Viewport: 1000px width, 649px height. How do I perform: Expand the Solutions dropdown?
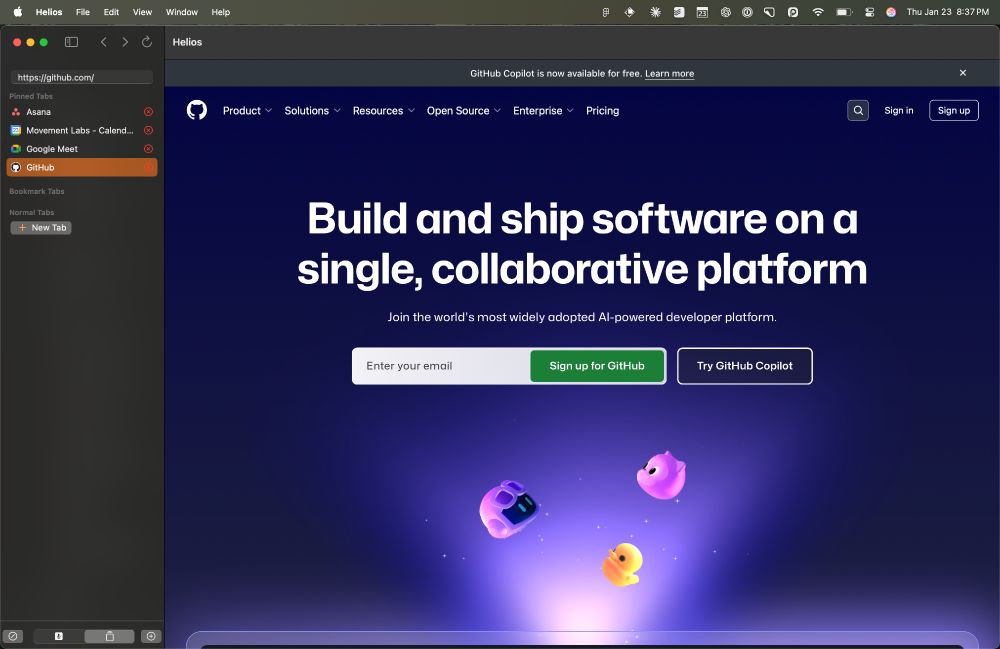click(312, 110)
